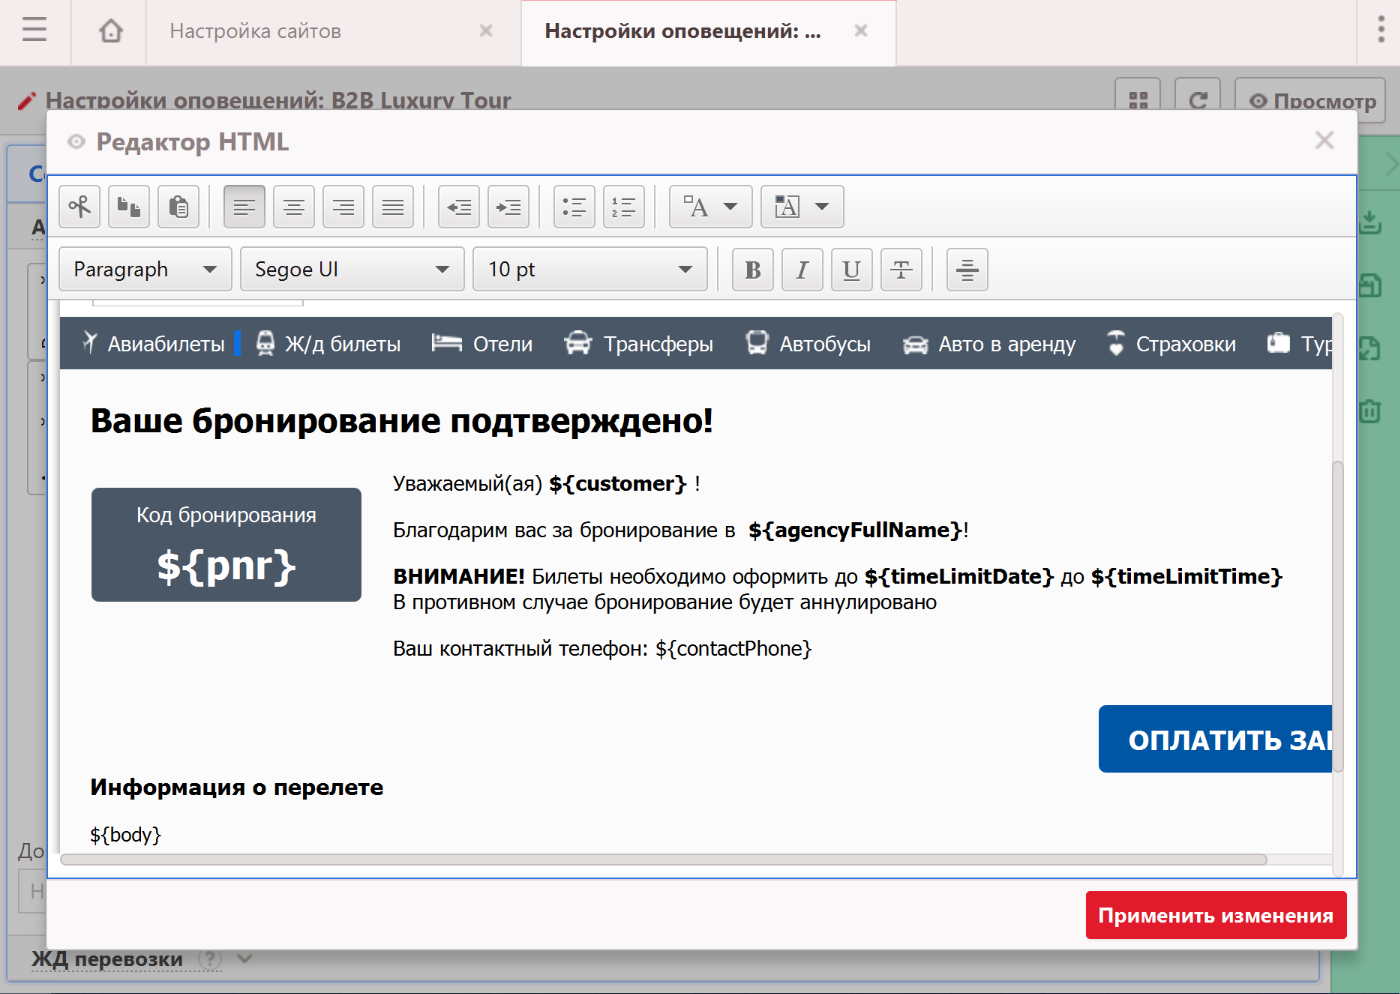Click the Paste clipboard icon

coord(178,207)
